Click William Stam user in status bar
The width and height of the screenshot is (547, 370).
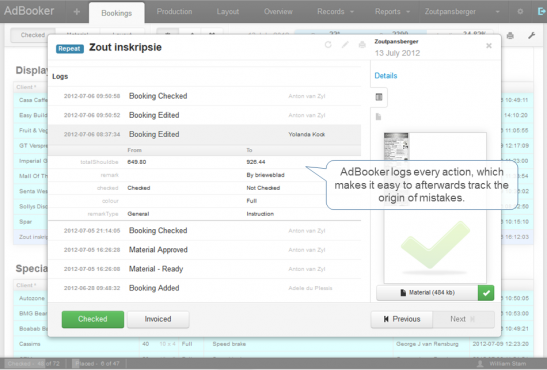pyautogui.click(x=502, y=364)
